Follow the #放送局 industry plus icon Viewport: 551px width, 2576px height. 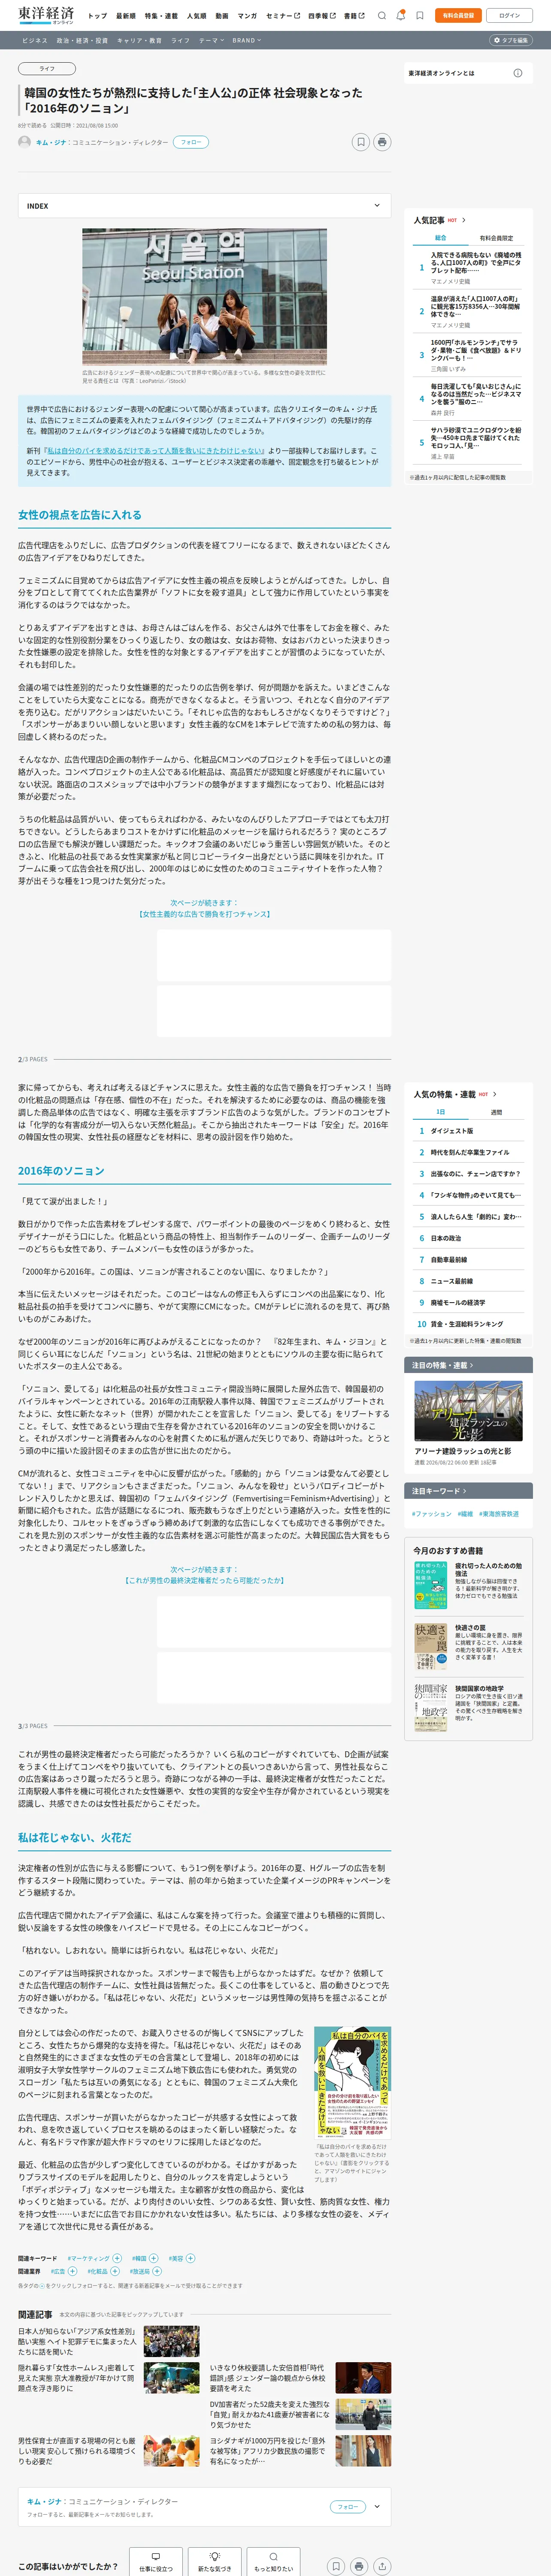(157, 2271)
